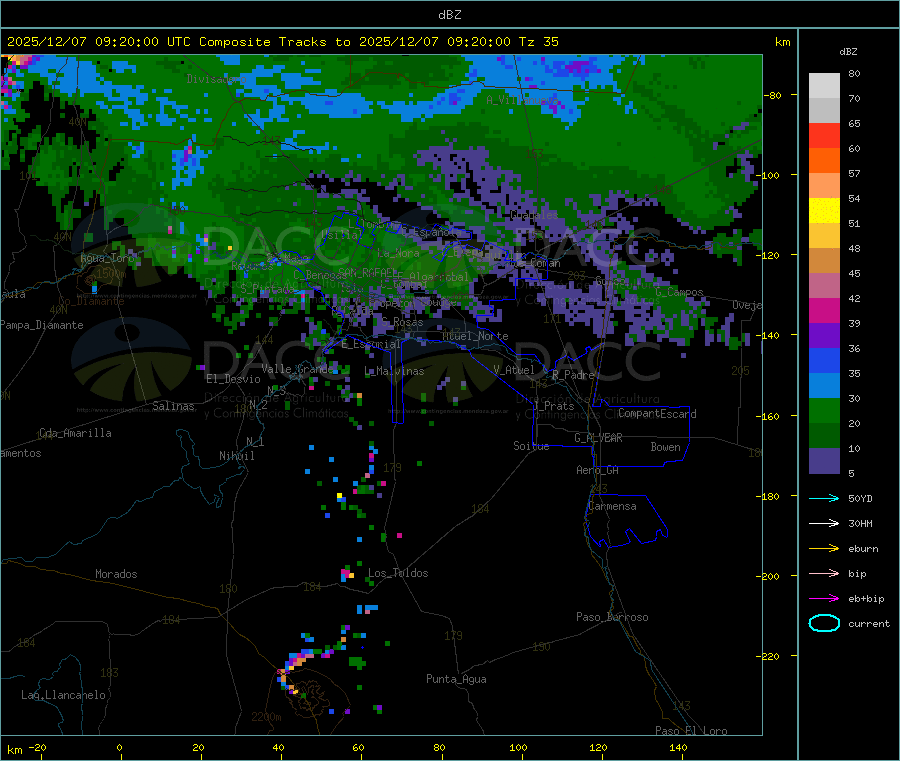900x761 pixels.
Task: Click the 'Lag.Llancanelo' map label
Action: pos(63,695)
